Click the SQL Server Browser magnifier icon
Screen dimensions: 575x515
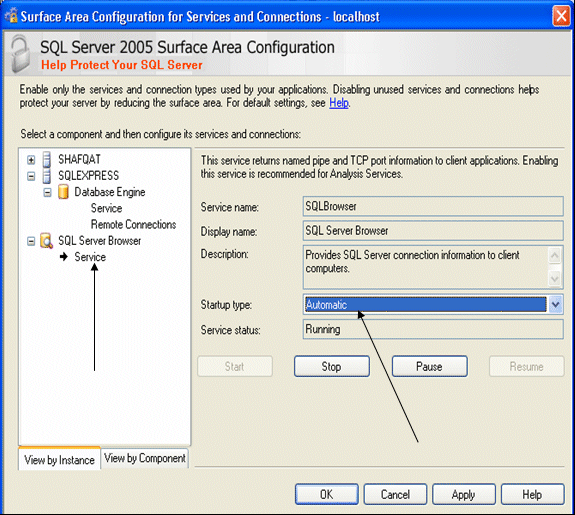tap(47, 241)
